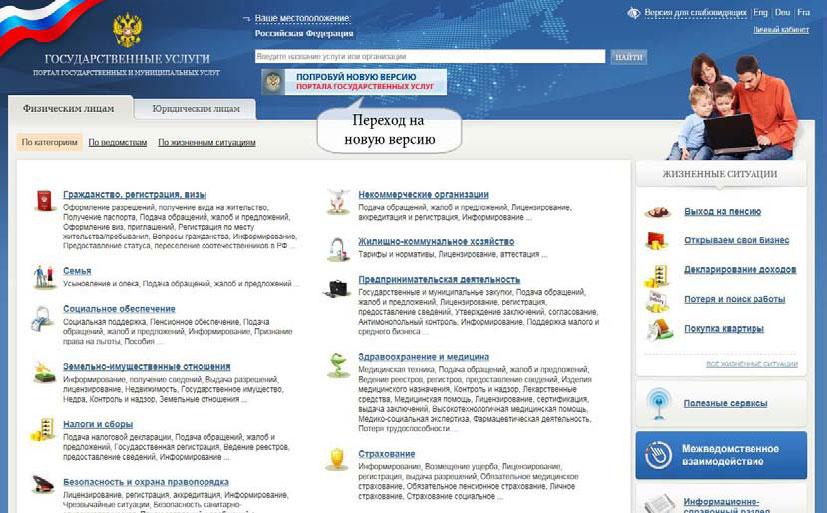Click the Полезные сервисы antenna icon
Screen dimensions: 827x513
click(660, 403)
